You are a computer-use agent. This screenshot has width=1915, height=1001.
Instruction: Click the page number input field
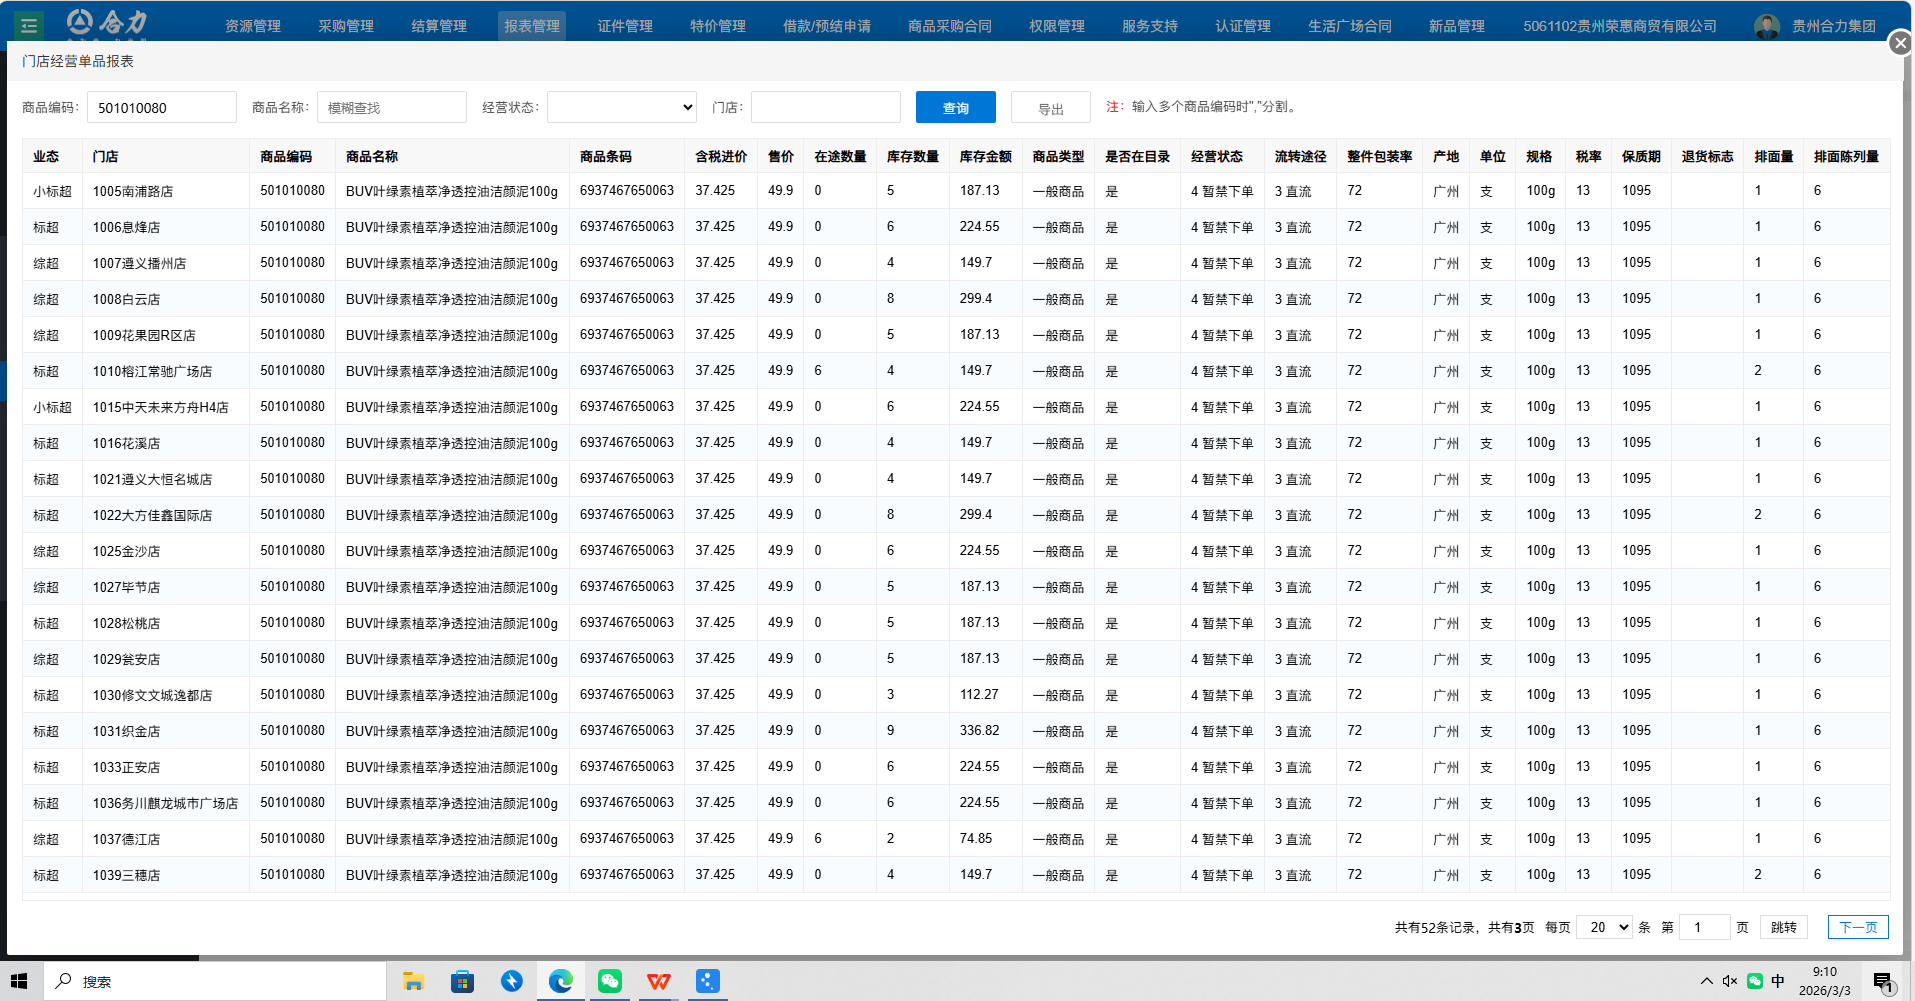(x=1704, y=927)
